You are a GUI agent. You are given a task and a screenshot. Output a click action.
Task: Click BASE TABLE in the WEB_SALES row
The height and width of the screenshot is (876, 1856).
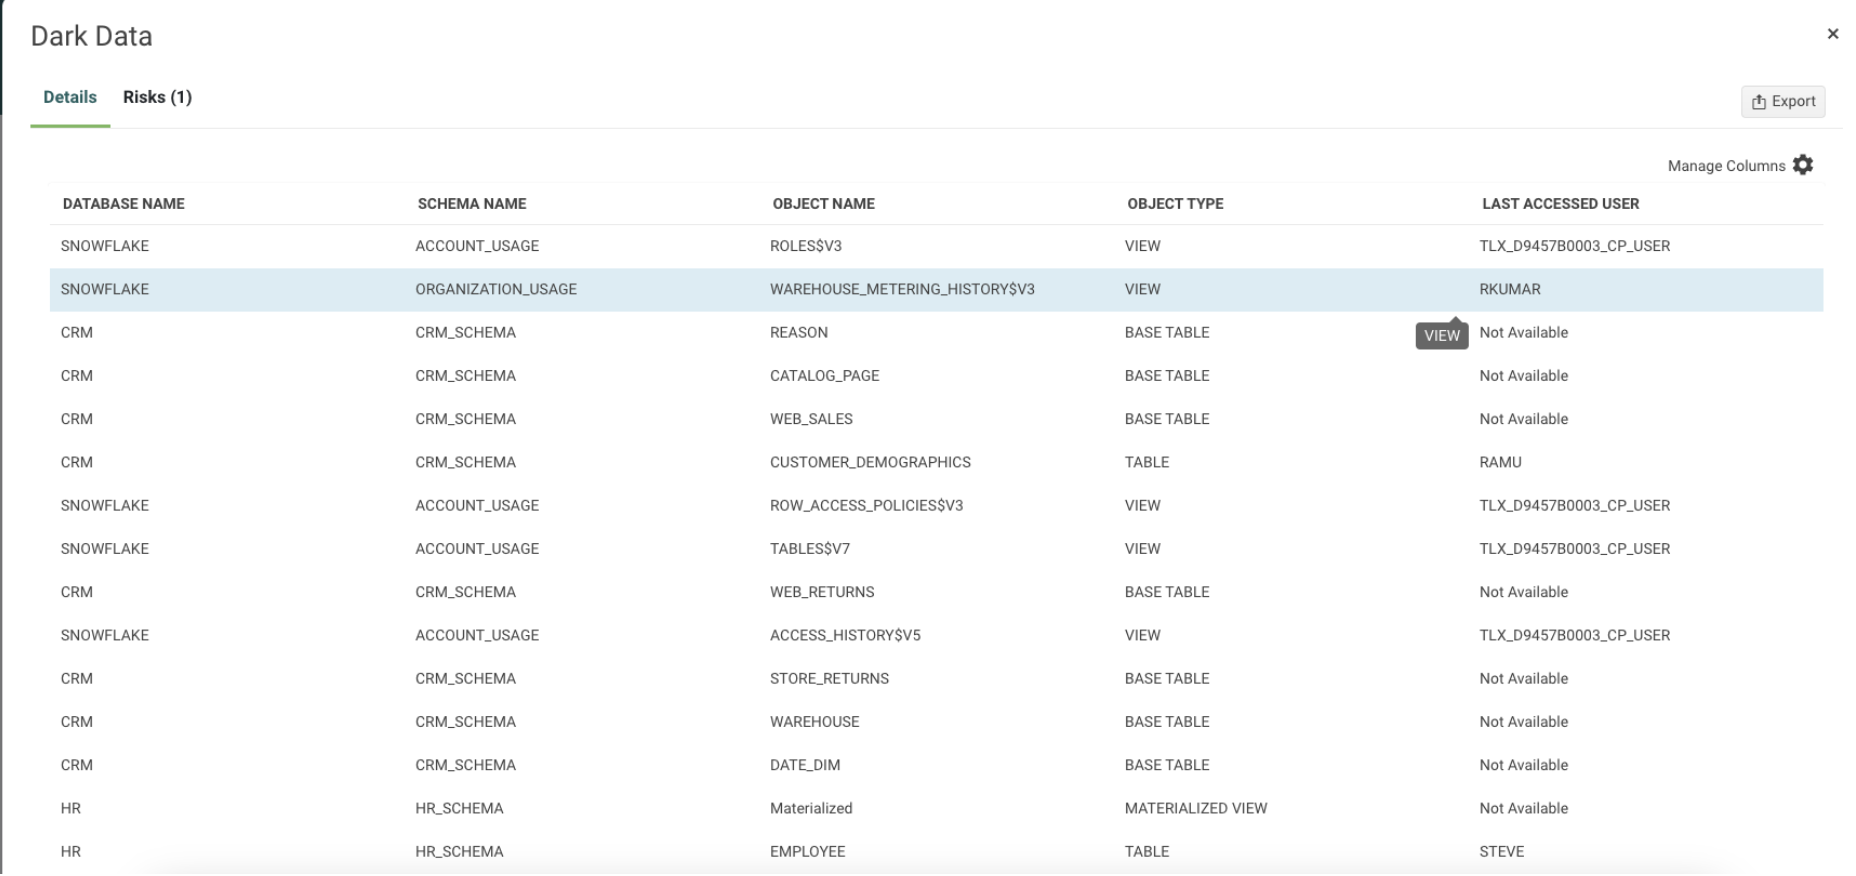[x=1167, y=419]
